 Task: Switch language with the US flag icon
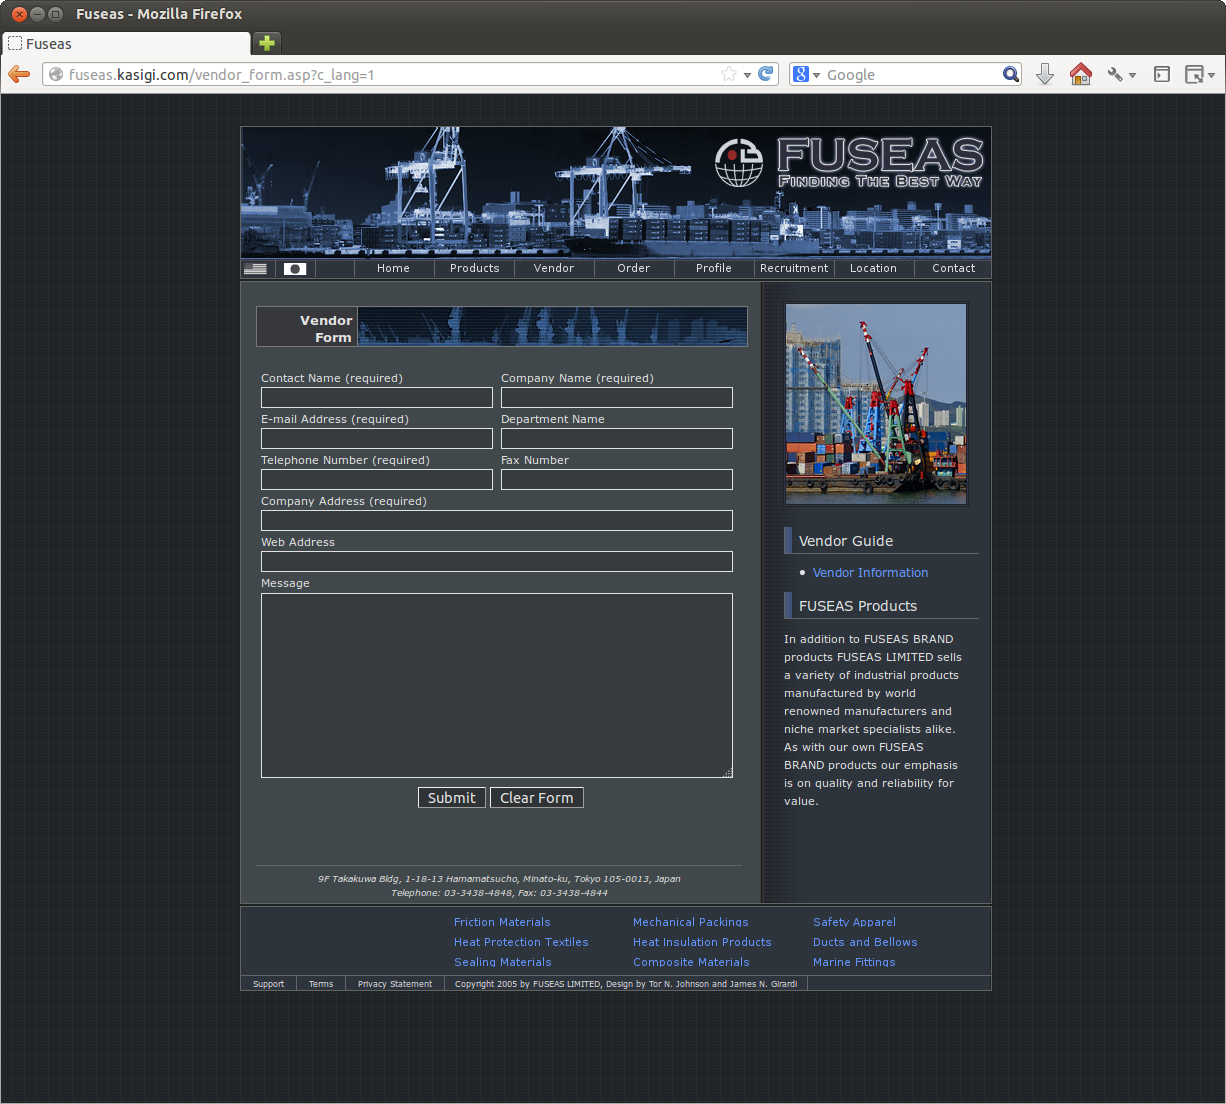pyautogui.click(x=256, y=269)
